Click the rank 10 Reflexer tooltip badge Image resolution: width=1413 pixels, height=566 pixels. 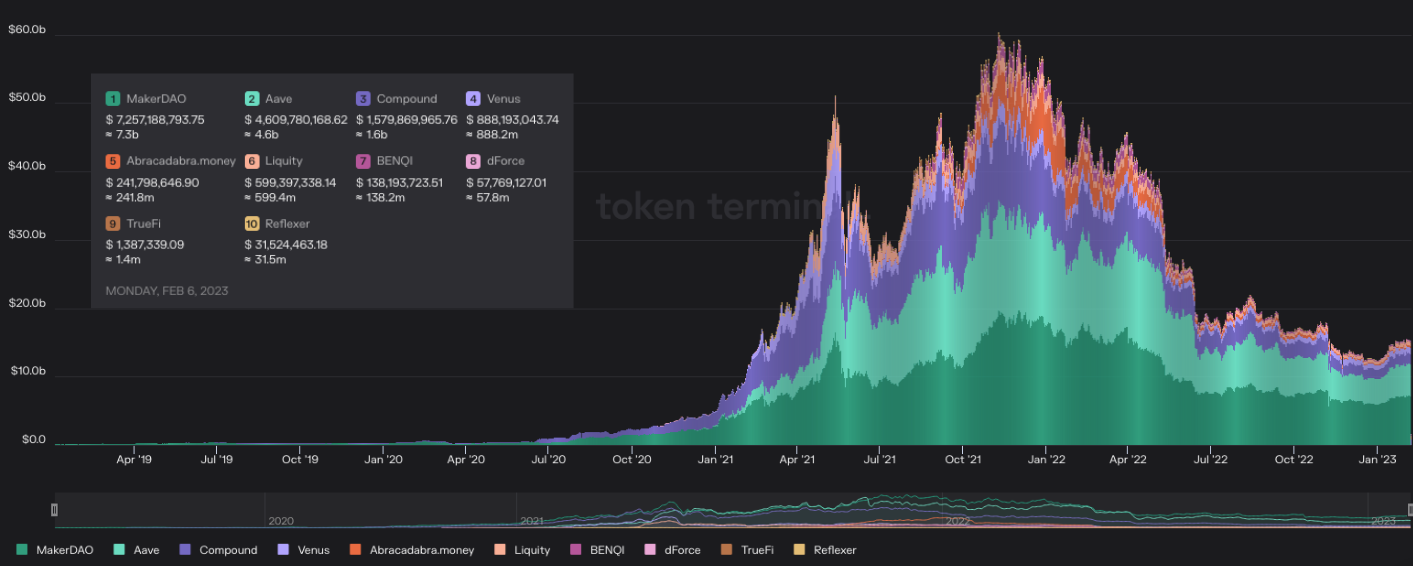point(251,223)
